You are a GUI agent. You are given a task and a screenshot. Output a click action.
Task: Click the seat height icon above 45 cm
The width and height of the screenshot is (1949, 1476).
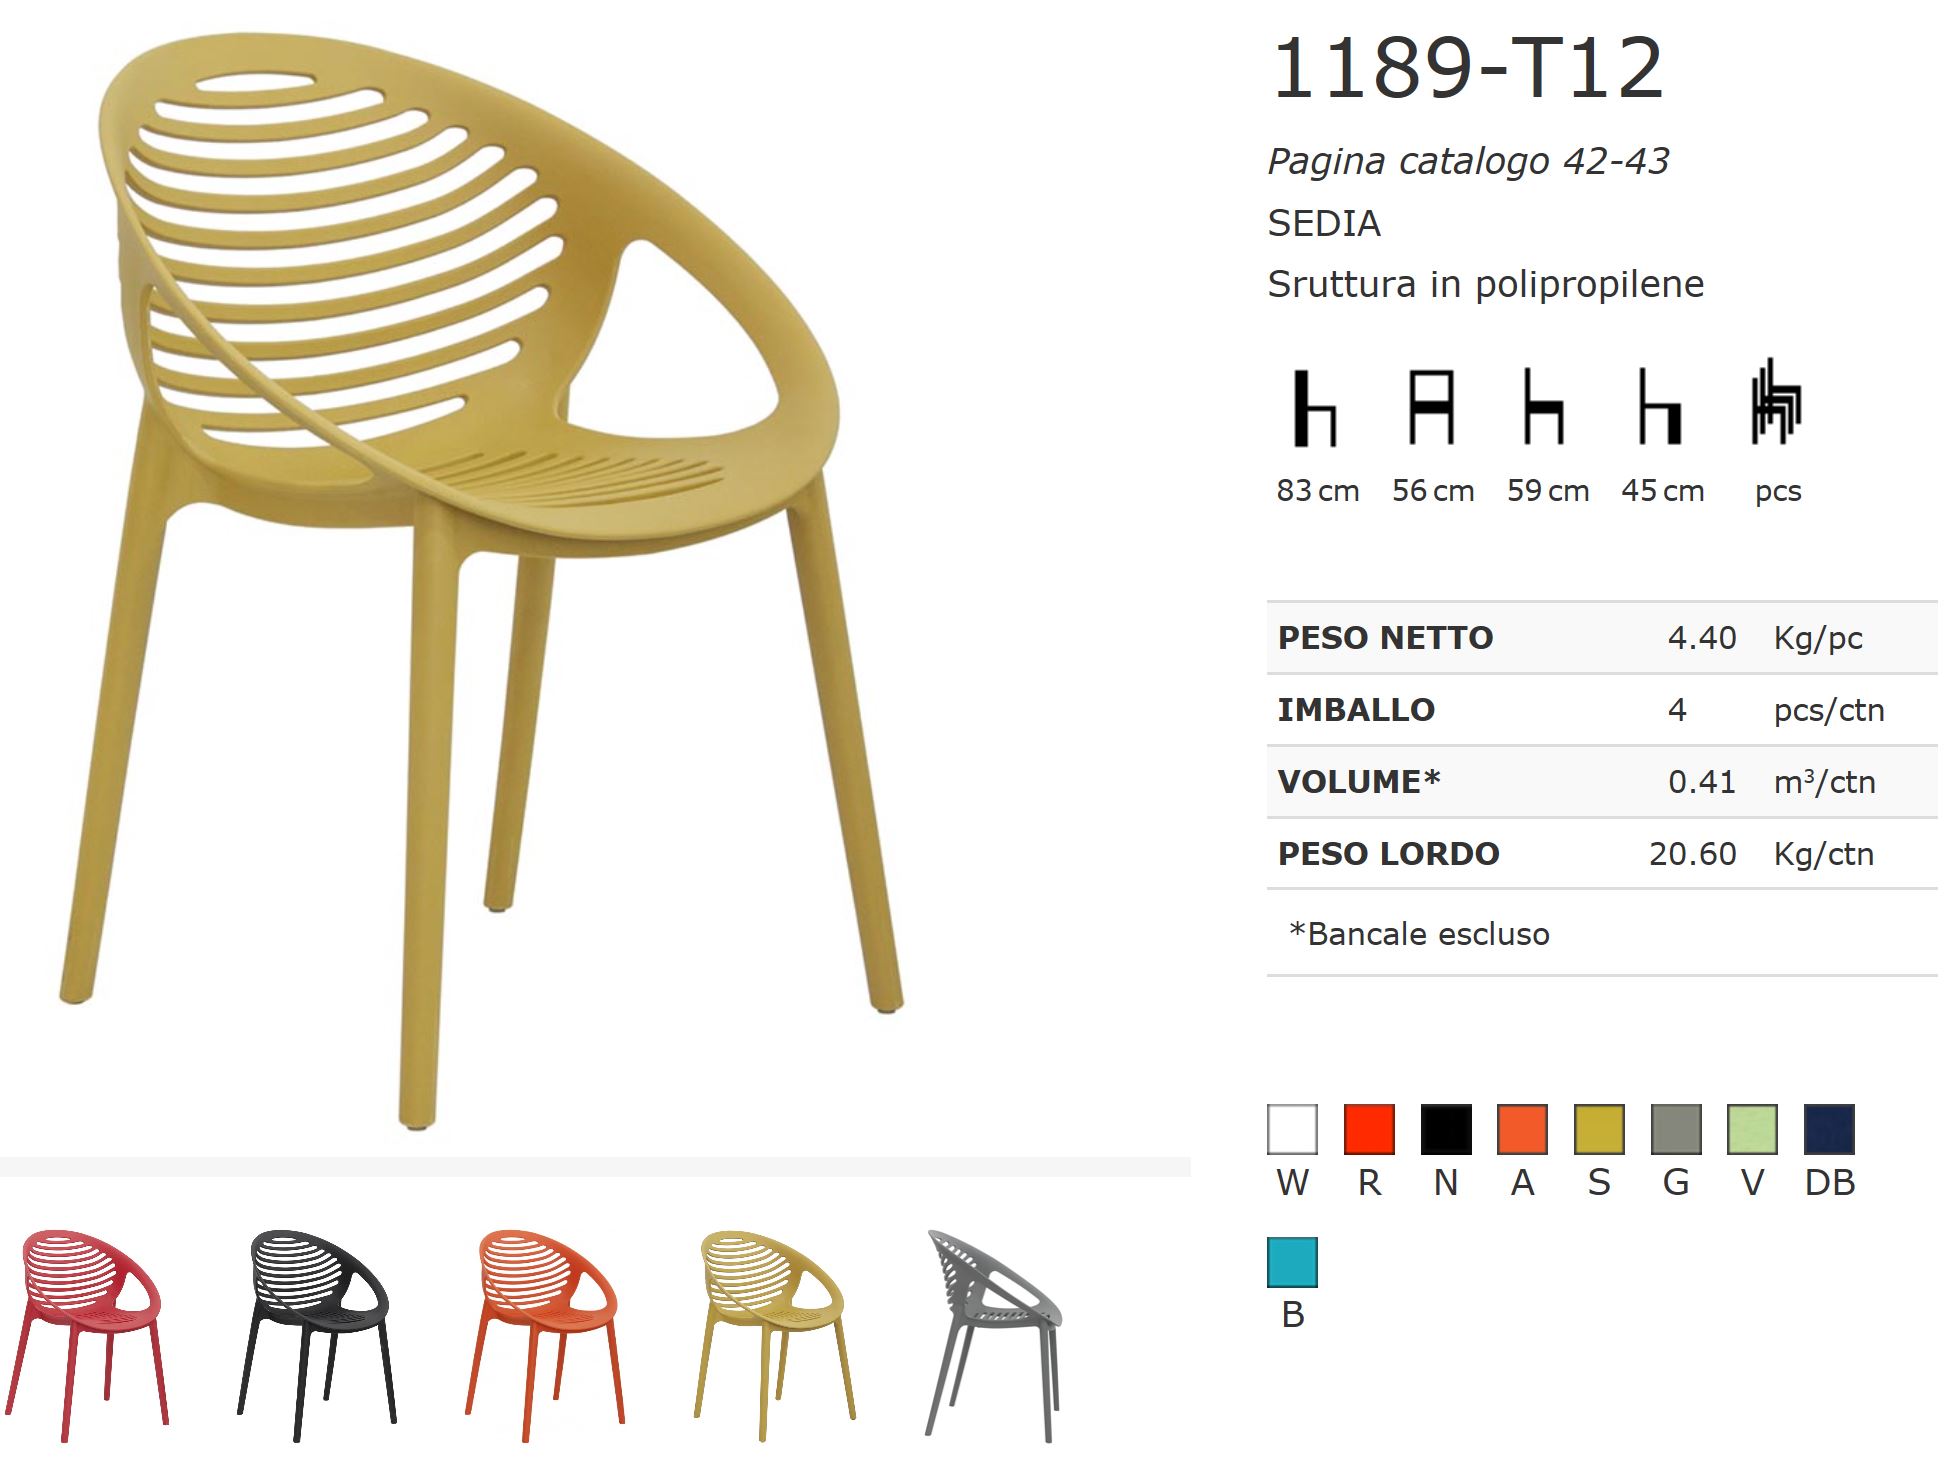(1660, 407)
